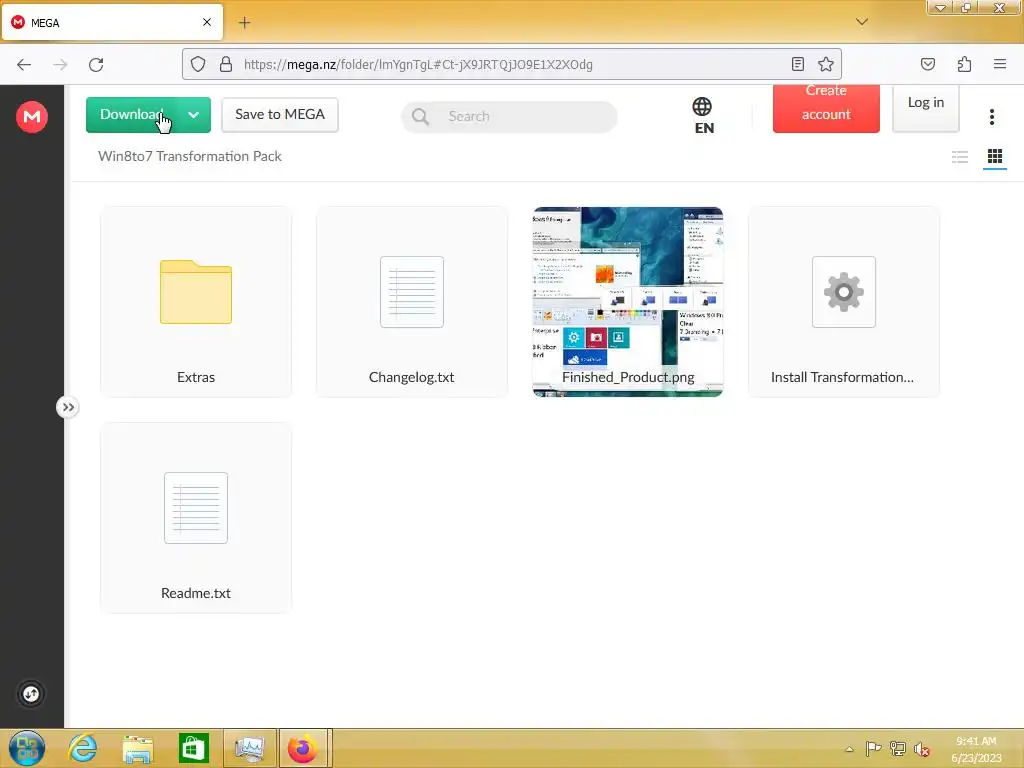1024x768 pixels.
Task: Open the three-dot more options menu
Action: pos(991,117)
